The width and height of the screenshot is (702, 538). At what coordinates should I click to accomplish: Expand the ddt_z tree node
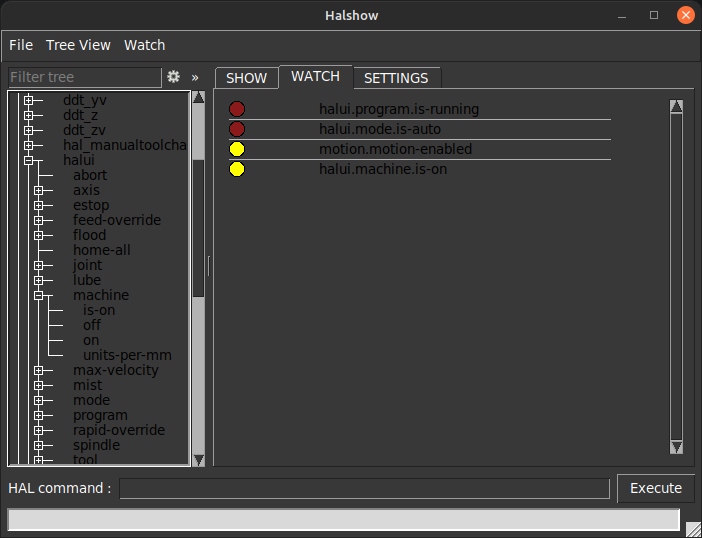click(x=29, y=115)
